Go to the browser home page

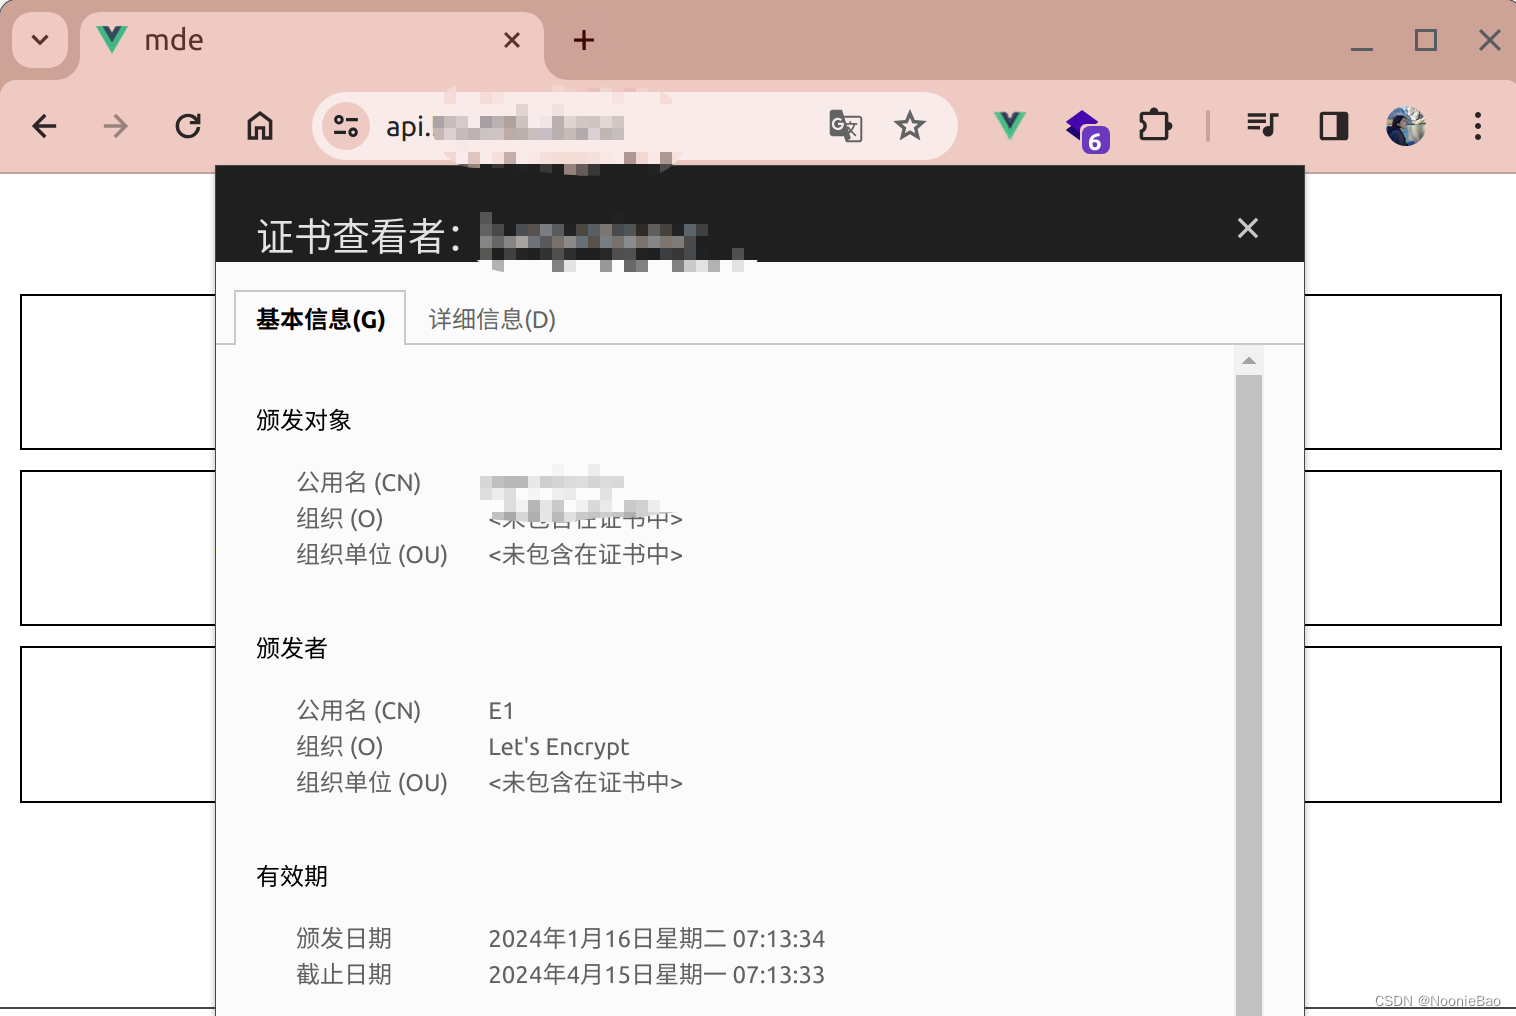coord(260,126)
